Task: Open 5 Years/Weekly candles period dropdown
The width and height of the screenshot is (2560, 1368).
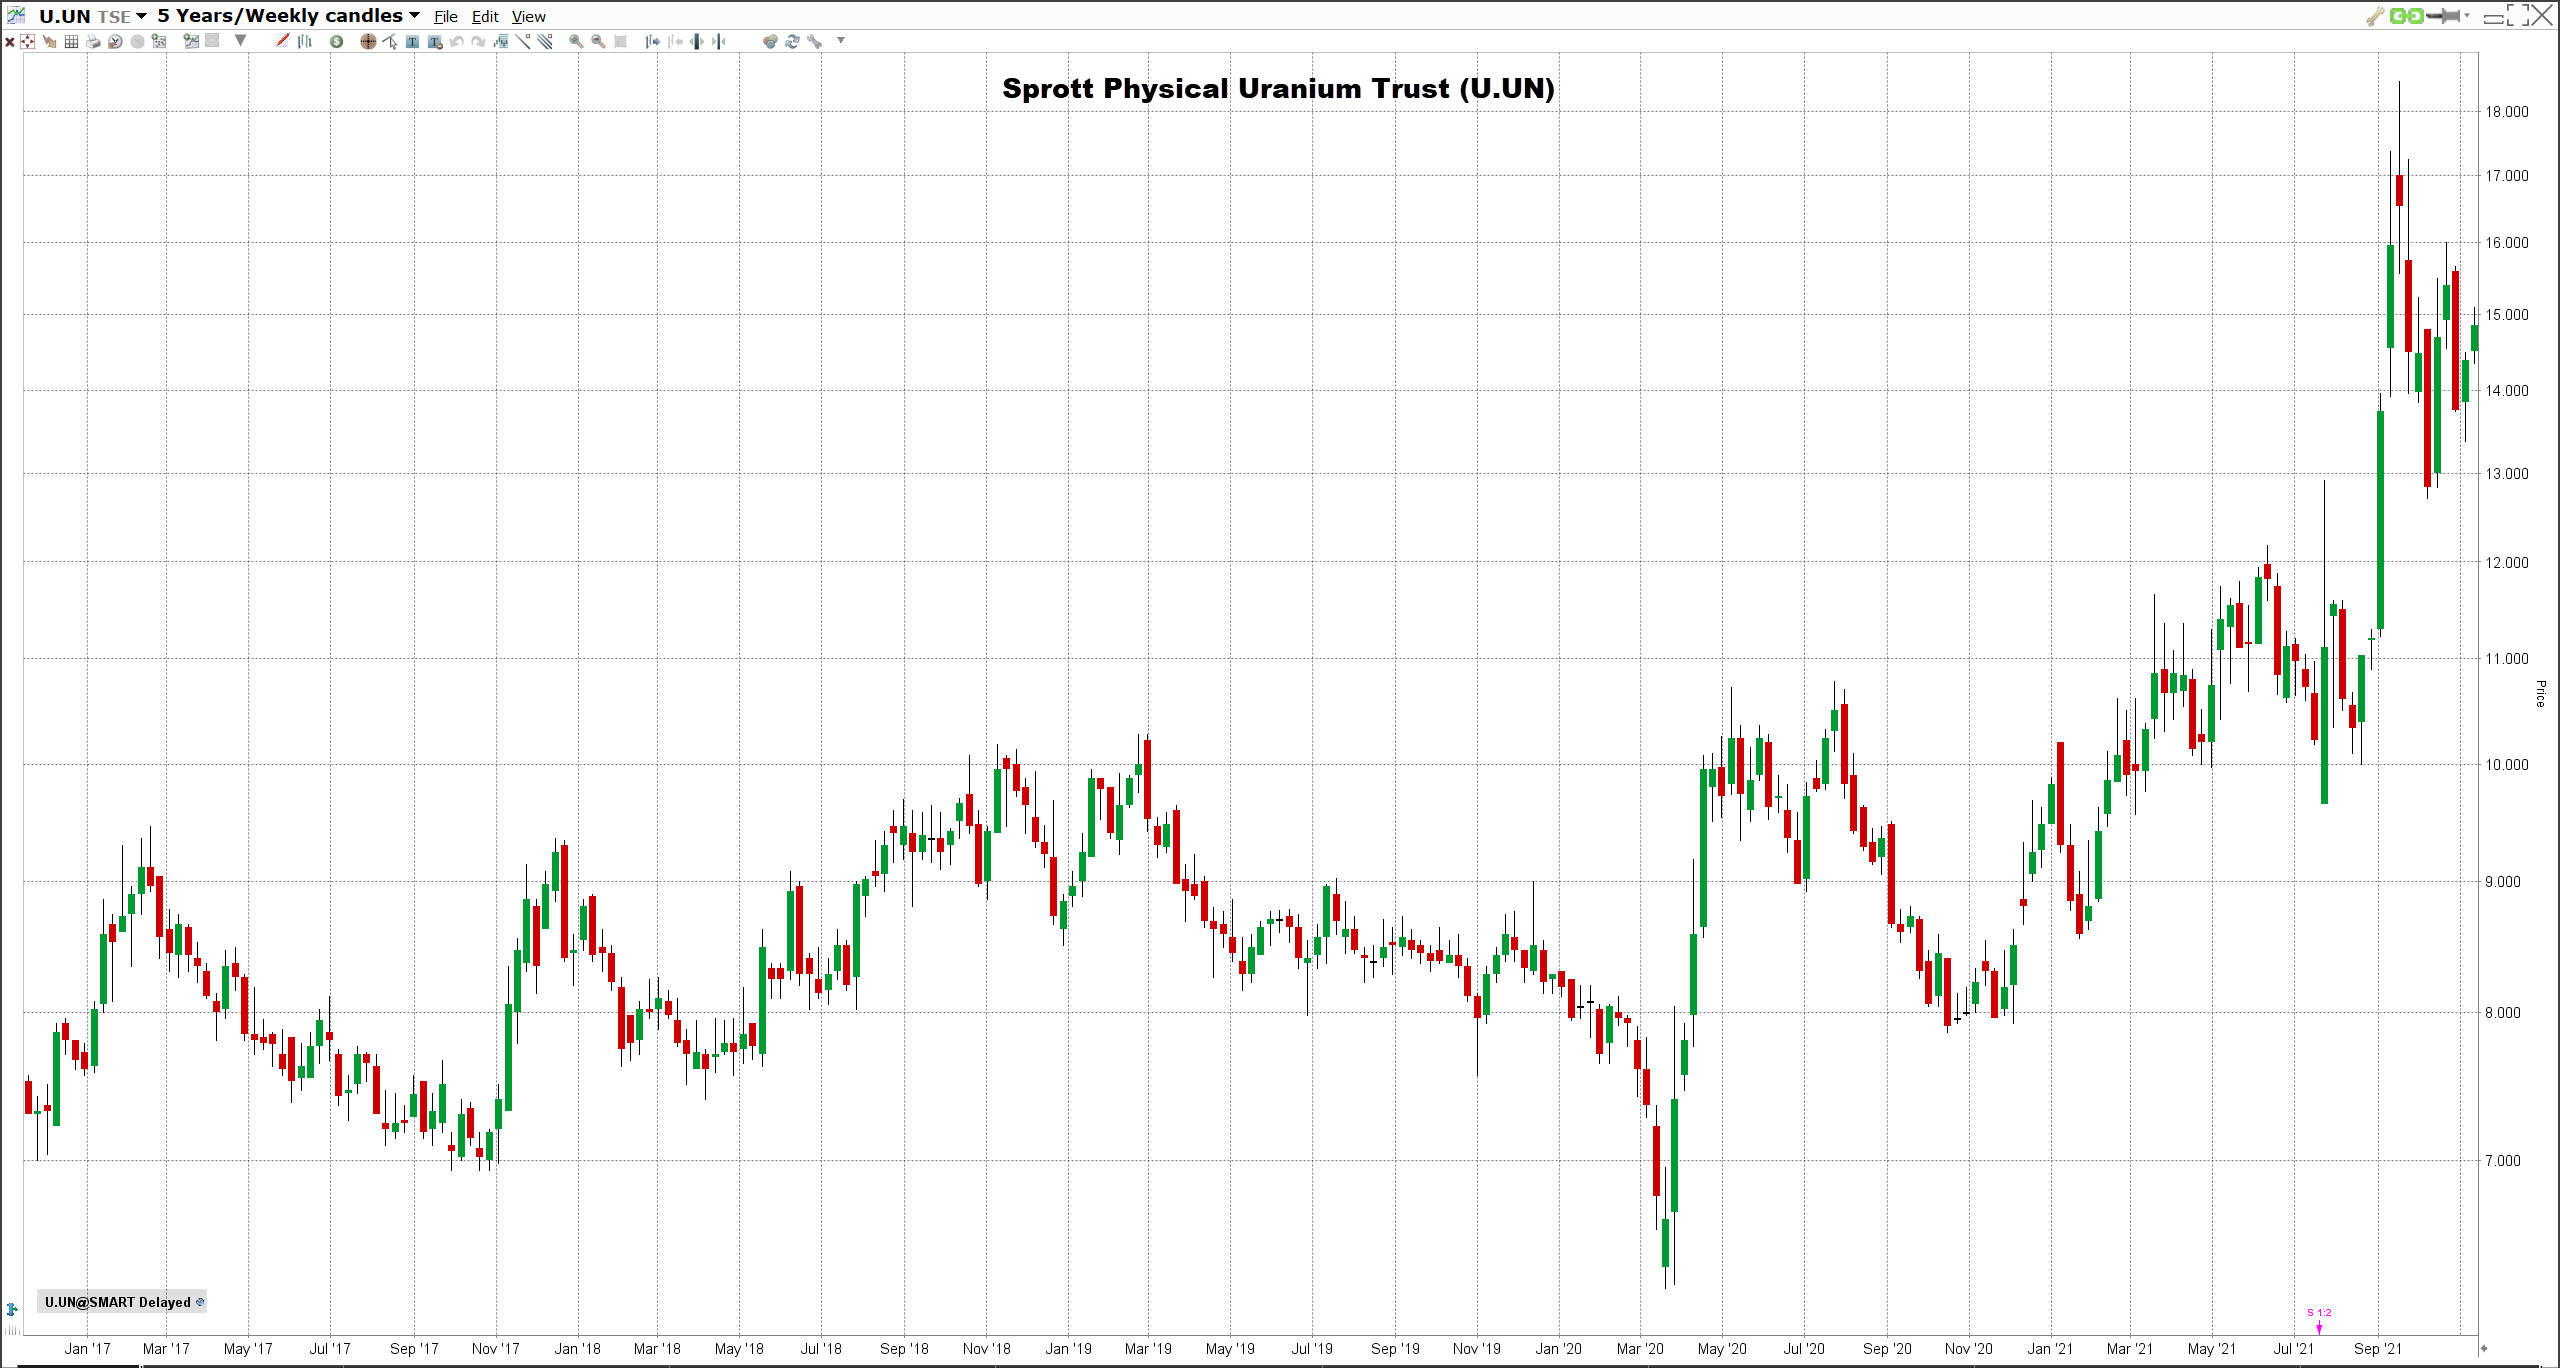Action: pos(414,16)
